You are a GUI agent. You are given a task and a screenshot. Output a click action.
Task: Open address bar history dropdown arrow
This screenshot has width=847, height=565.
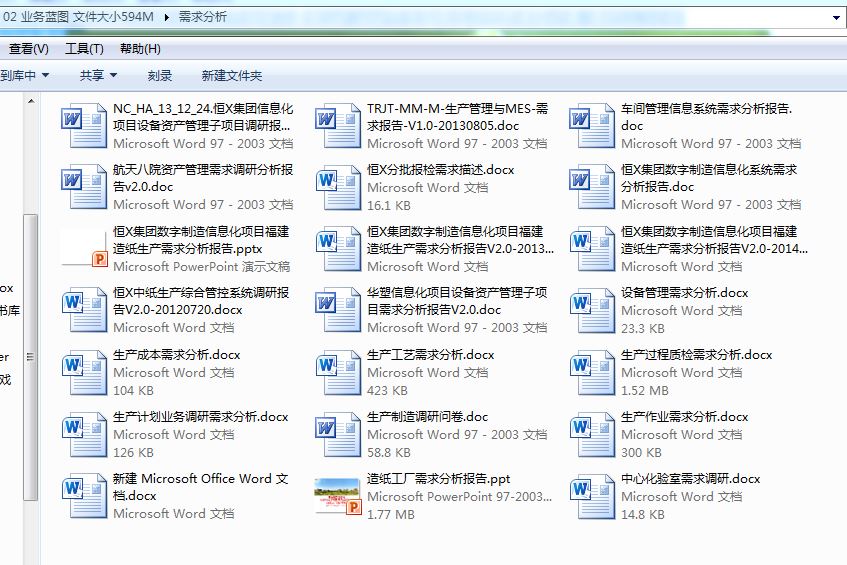click(836, 18)
